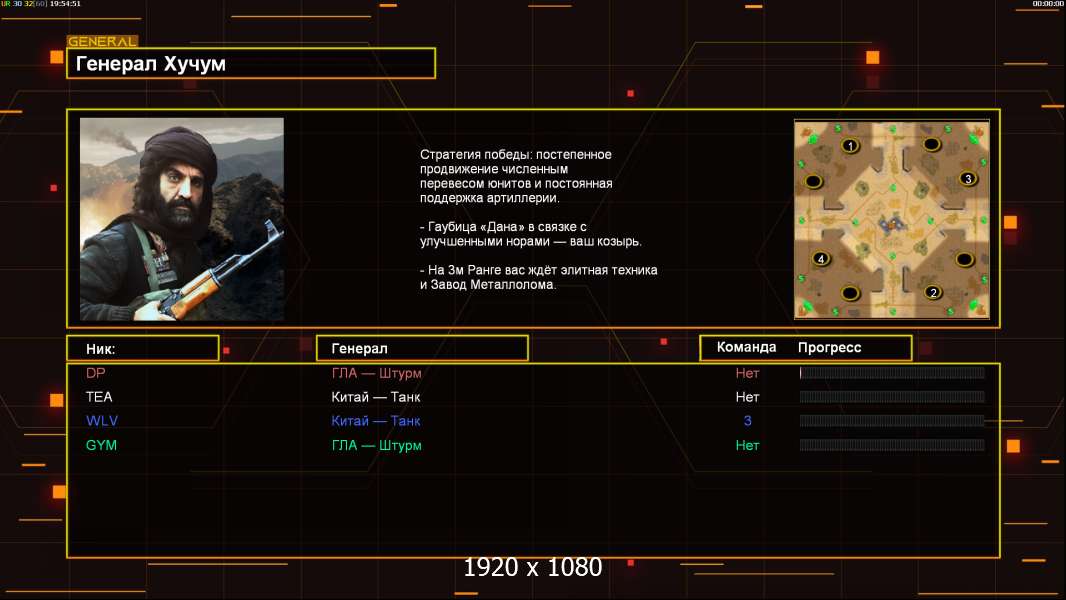Click the timer in the top-right corner
Image resolution: width=1066 pixels, height=600 pixels.
pos(1047,4)
